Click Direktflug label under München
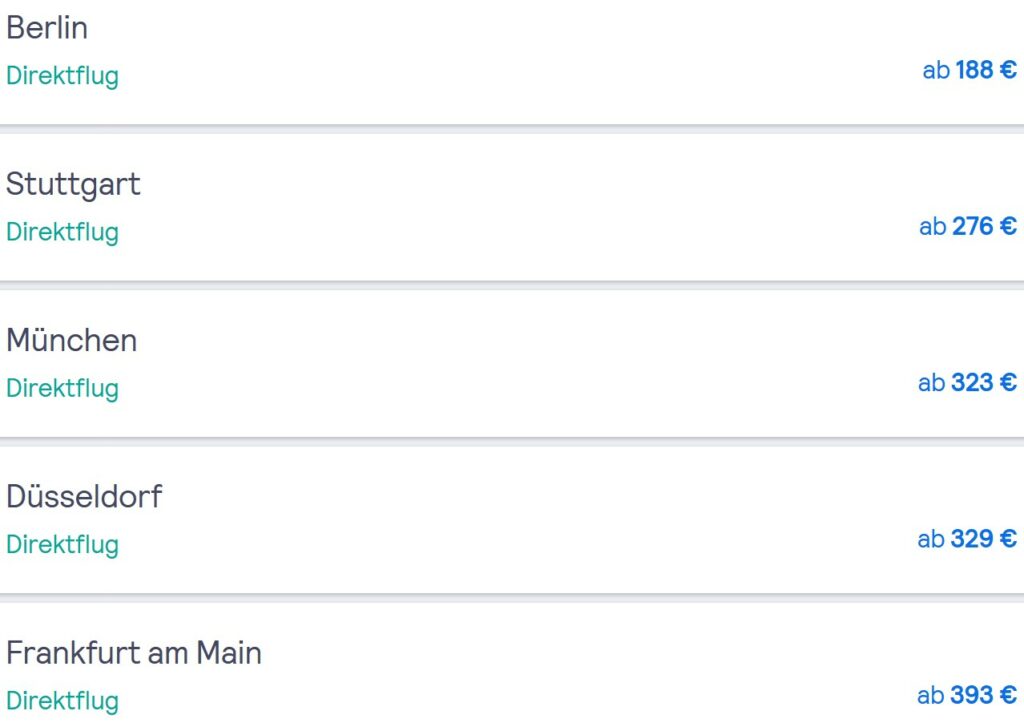The width and height of the screenshot is (1024, 723). (x=63, y=388)
